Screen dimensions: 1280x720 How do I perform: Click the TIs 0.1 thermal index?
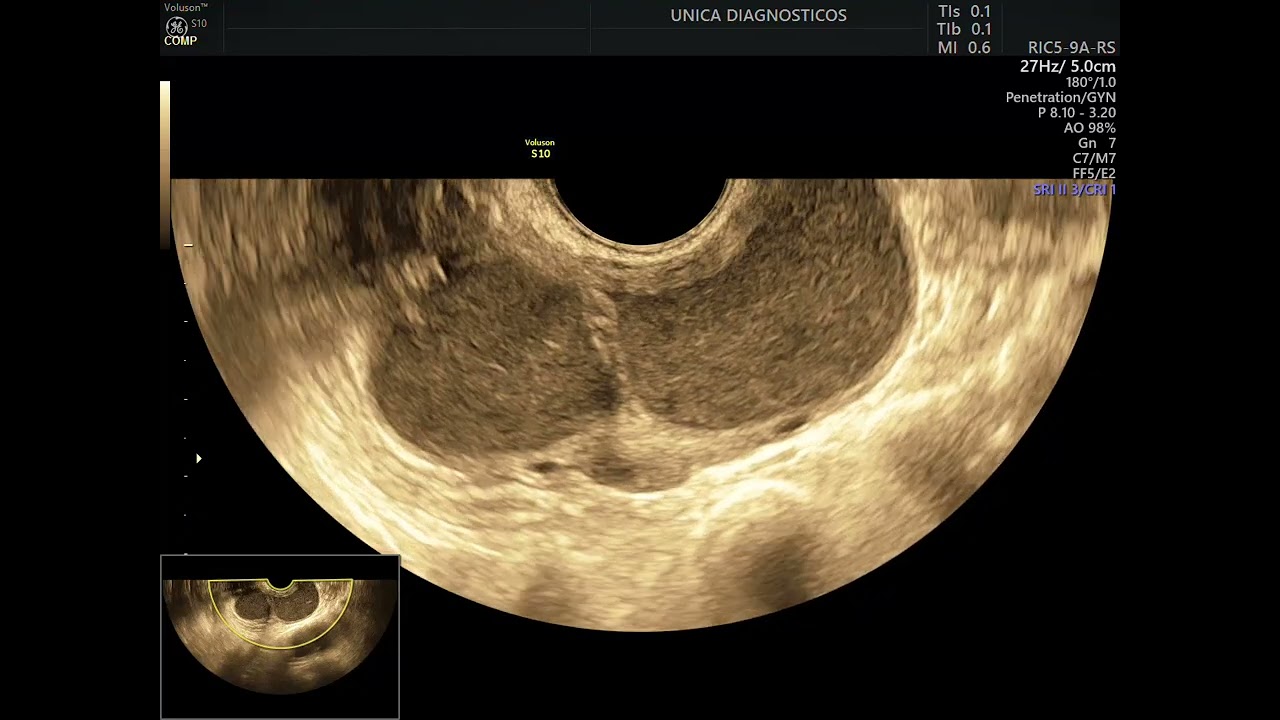click(x=964, y=12)
